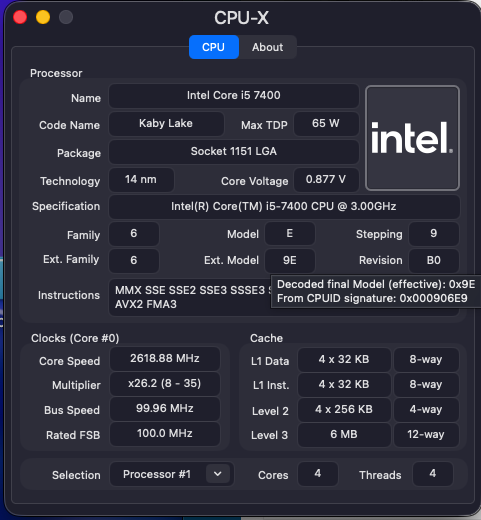Click the Threads count value box
Screen dimensions: 481x520
pyautogui.click(x=433, y=474)
